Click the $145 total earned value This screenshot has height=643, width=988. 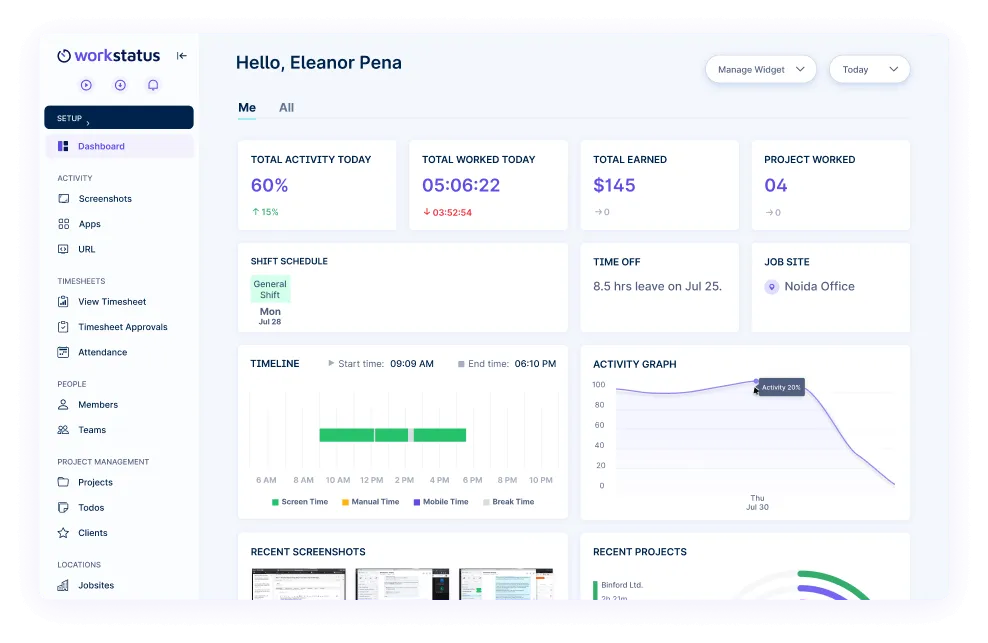pyautogui.click(x=614, y=185)
